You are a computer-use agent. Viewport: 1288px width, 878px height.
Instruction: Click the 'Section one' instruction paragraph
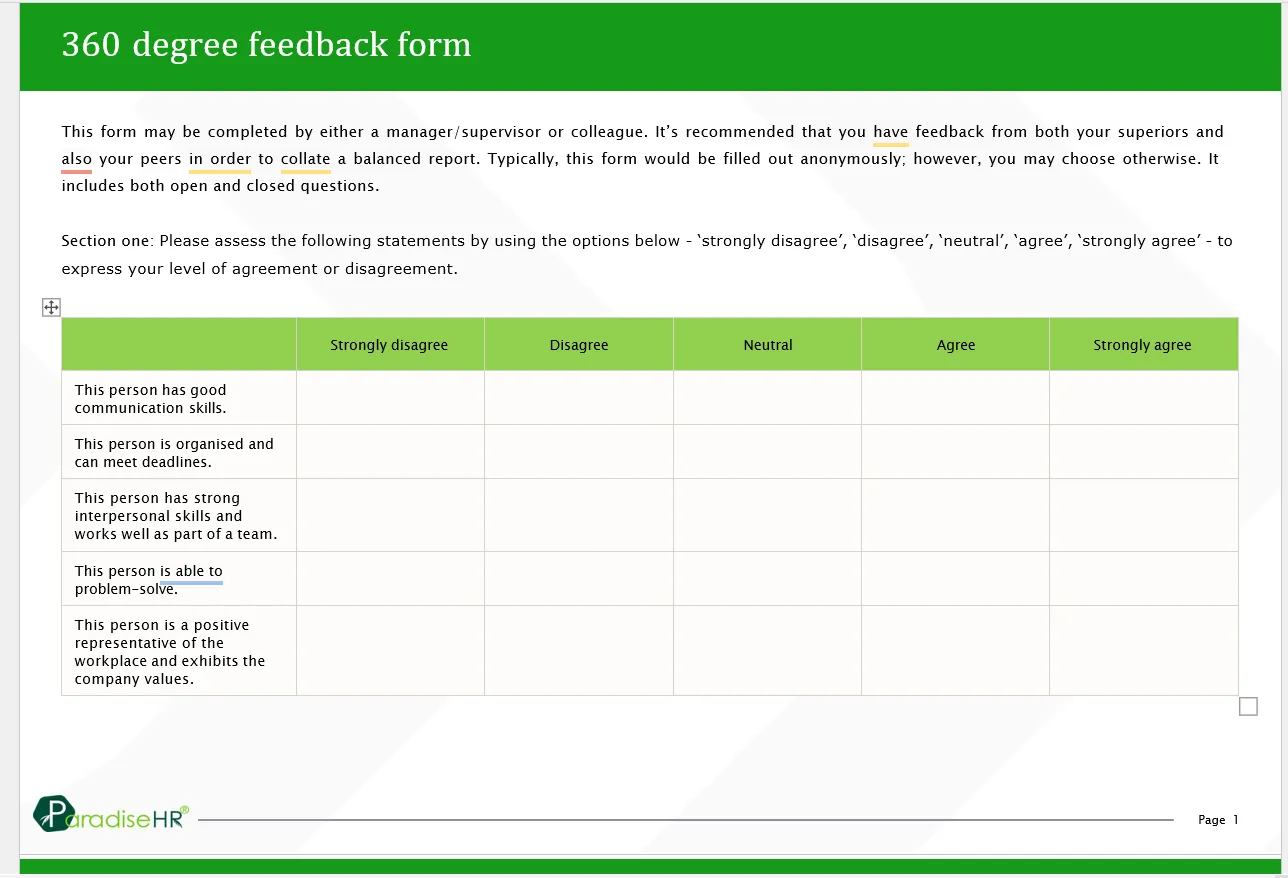pos(647,255)
